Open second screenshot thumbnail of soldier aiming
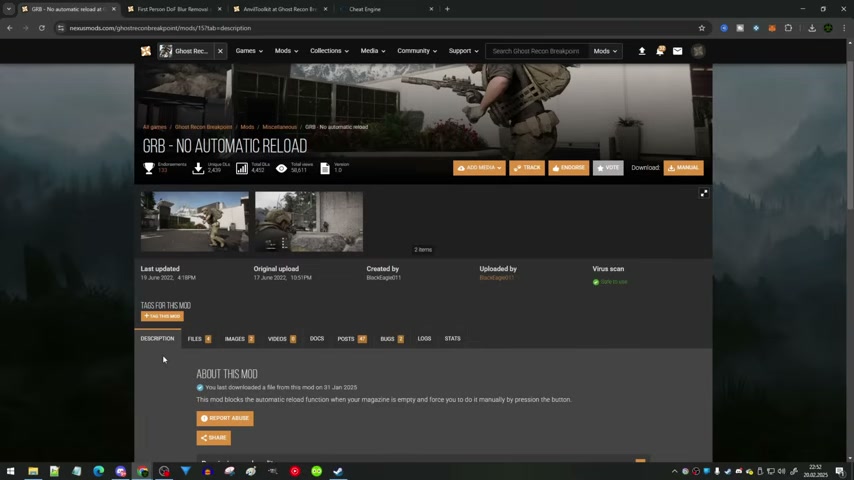Screen dimensions: 854x480 pos(309,222)
